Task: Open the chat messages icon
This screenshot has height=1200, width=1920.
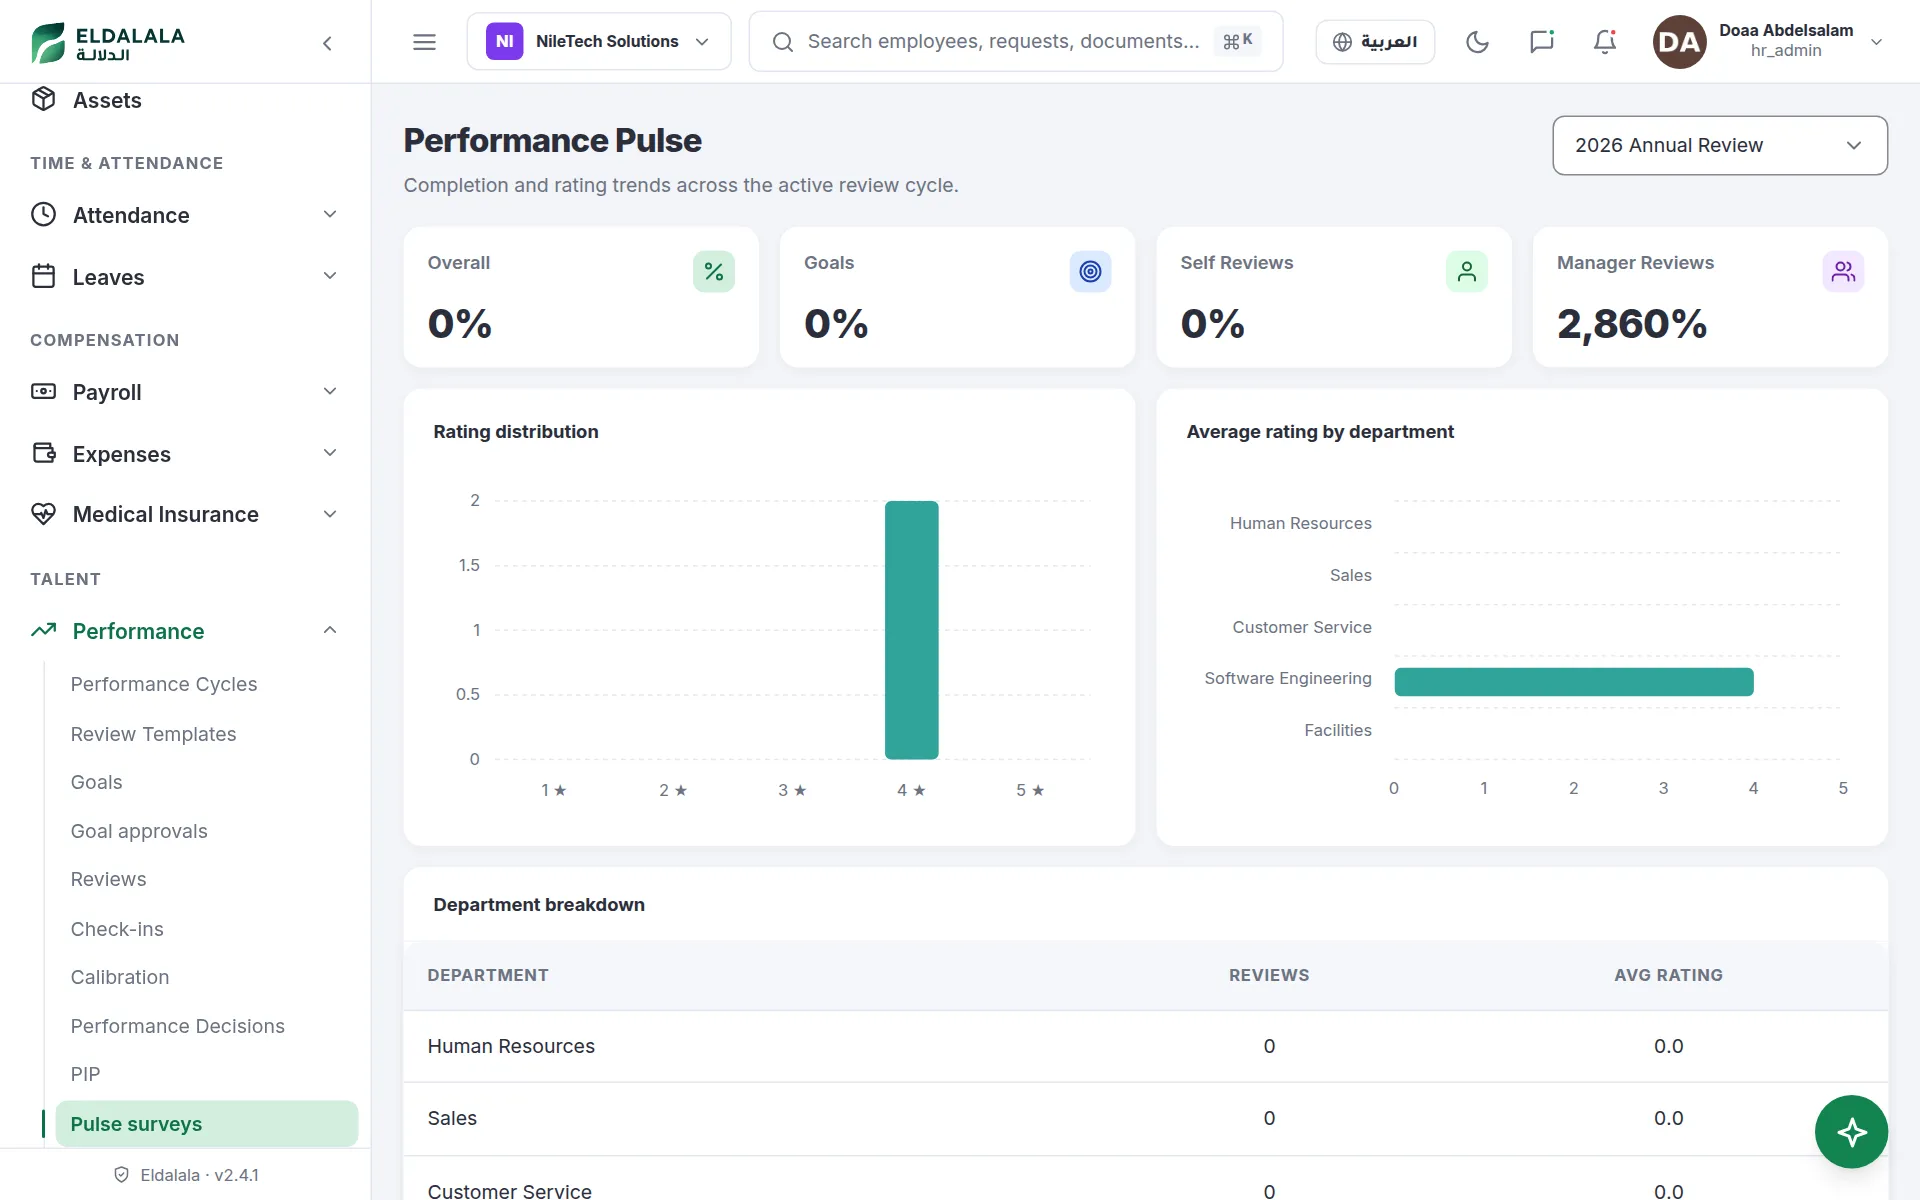Action: (1541, 42)
